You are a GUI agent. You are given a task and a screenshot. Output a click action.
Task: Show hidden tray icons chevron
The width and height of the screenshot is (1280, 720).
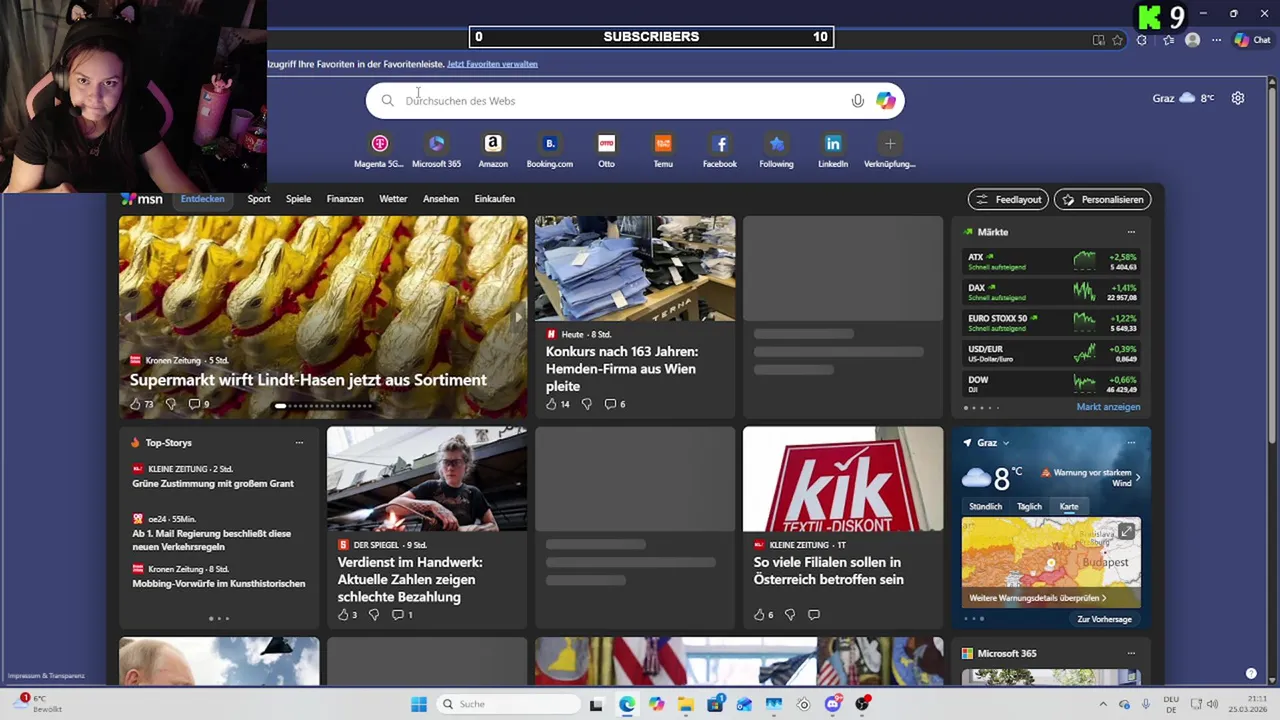pos(1103,704)
